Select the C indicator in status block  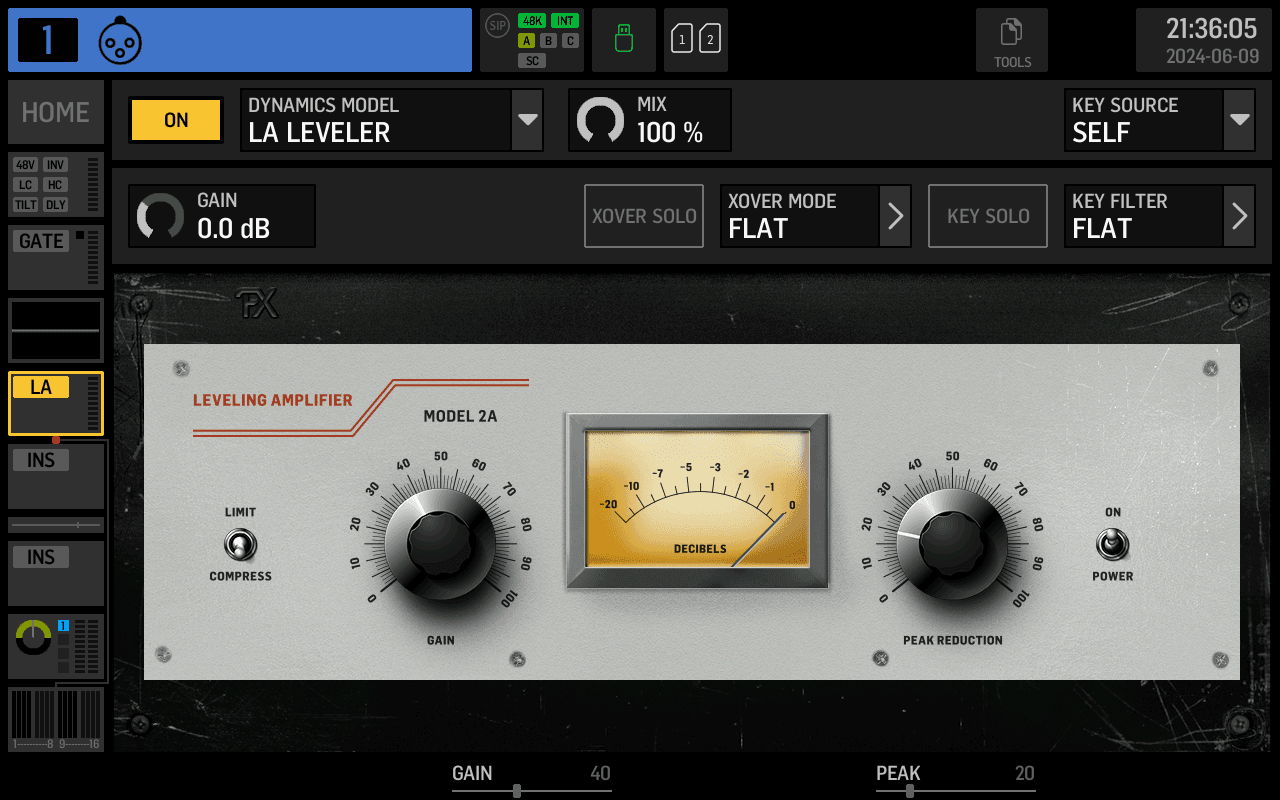click(x=570, y=41)
